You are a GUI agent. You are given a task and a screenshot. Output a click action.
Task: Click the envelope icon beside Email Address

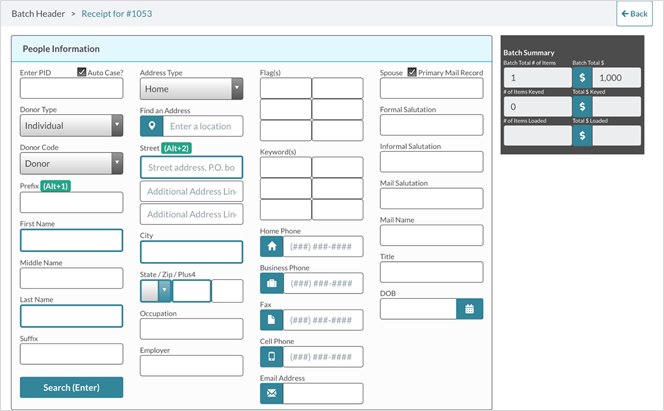(x=272, y=394)
